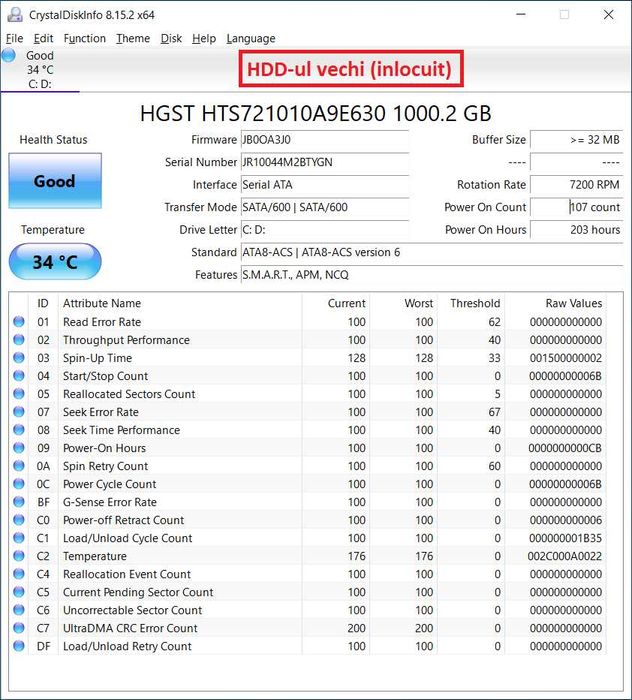Click the Threshold column header

(x=471, y=303)
